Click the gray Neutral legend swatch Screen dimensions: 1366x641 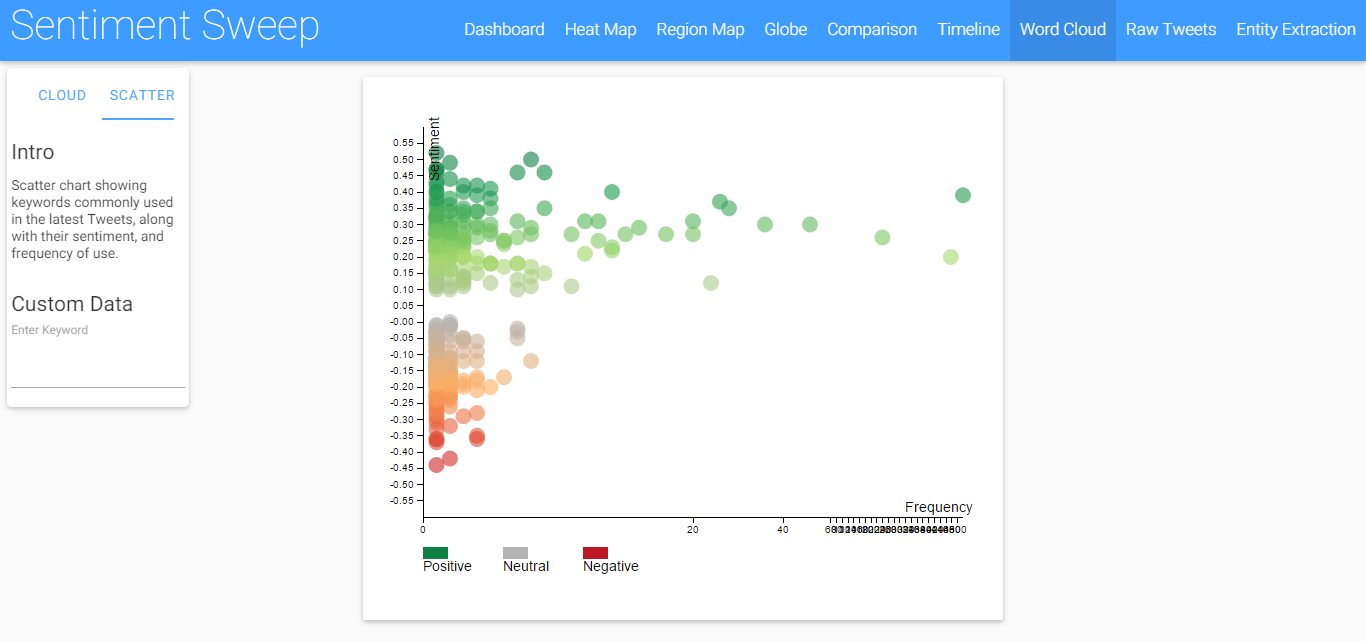[x=515, y=553]
